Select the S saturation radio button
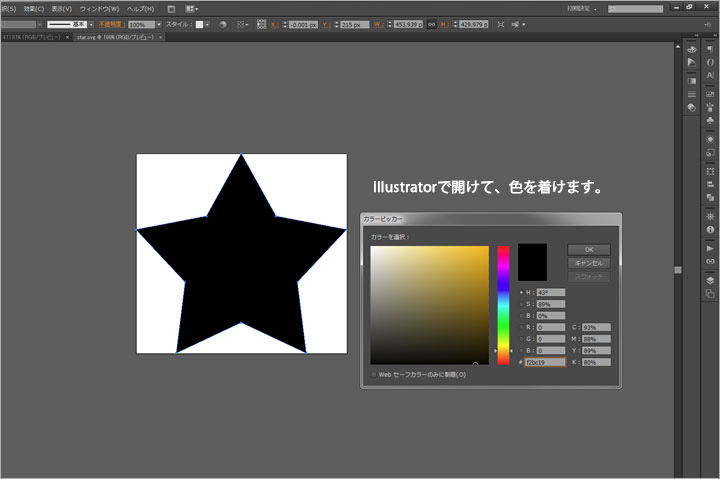 (x=521, y=304)
